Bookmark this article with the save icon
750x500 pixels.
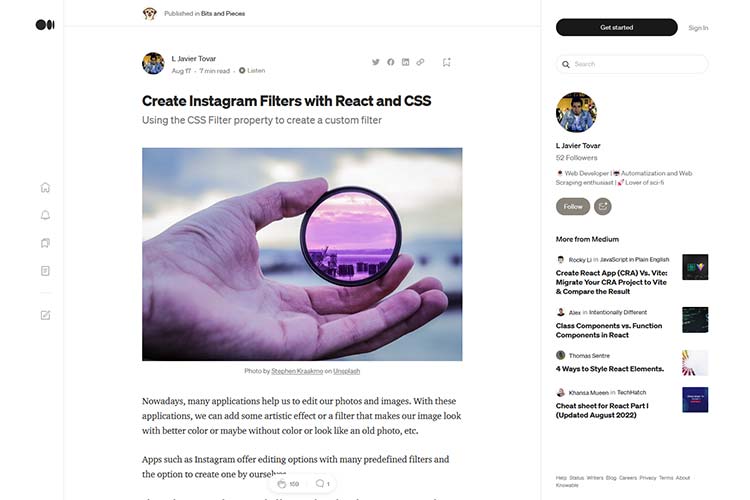click(447, 62)
